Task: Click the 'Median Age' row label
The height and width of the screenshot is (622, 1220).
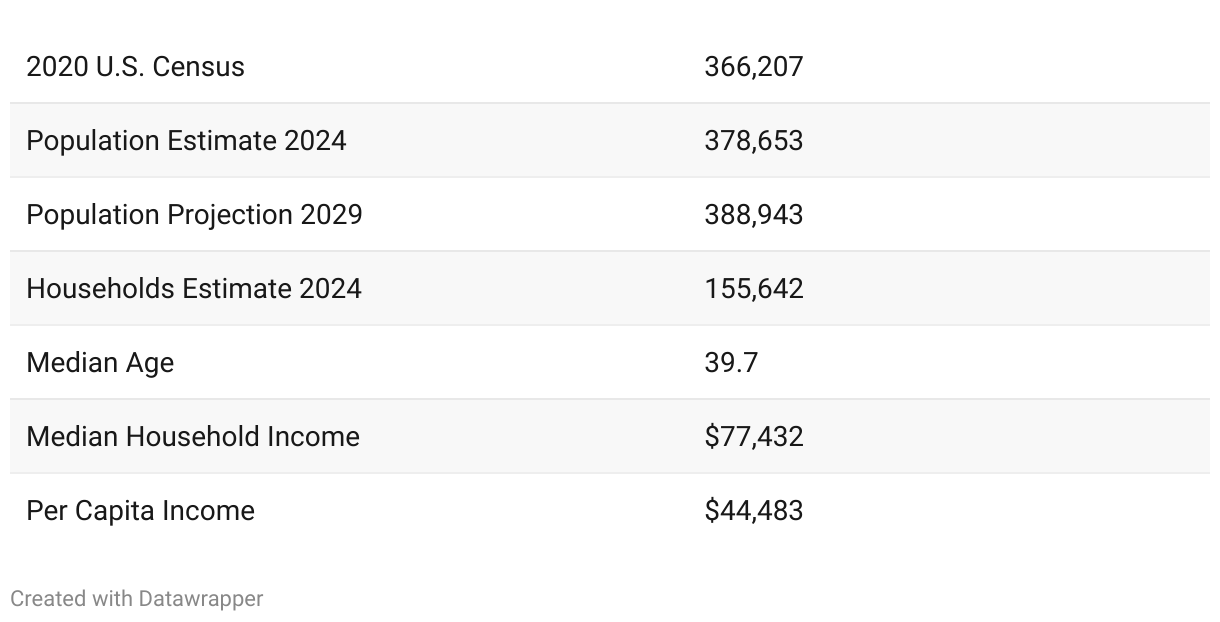Action: pyautogui.click(x=100, y=363)
